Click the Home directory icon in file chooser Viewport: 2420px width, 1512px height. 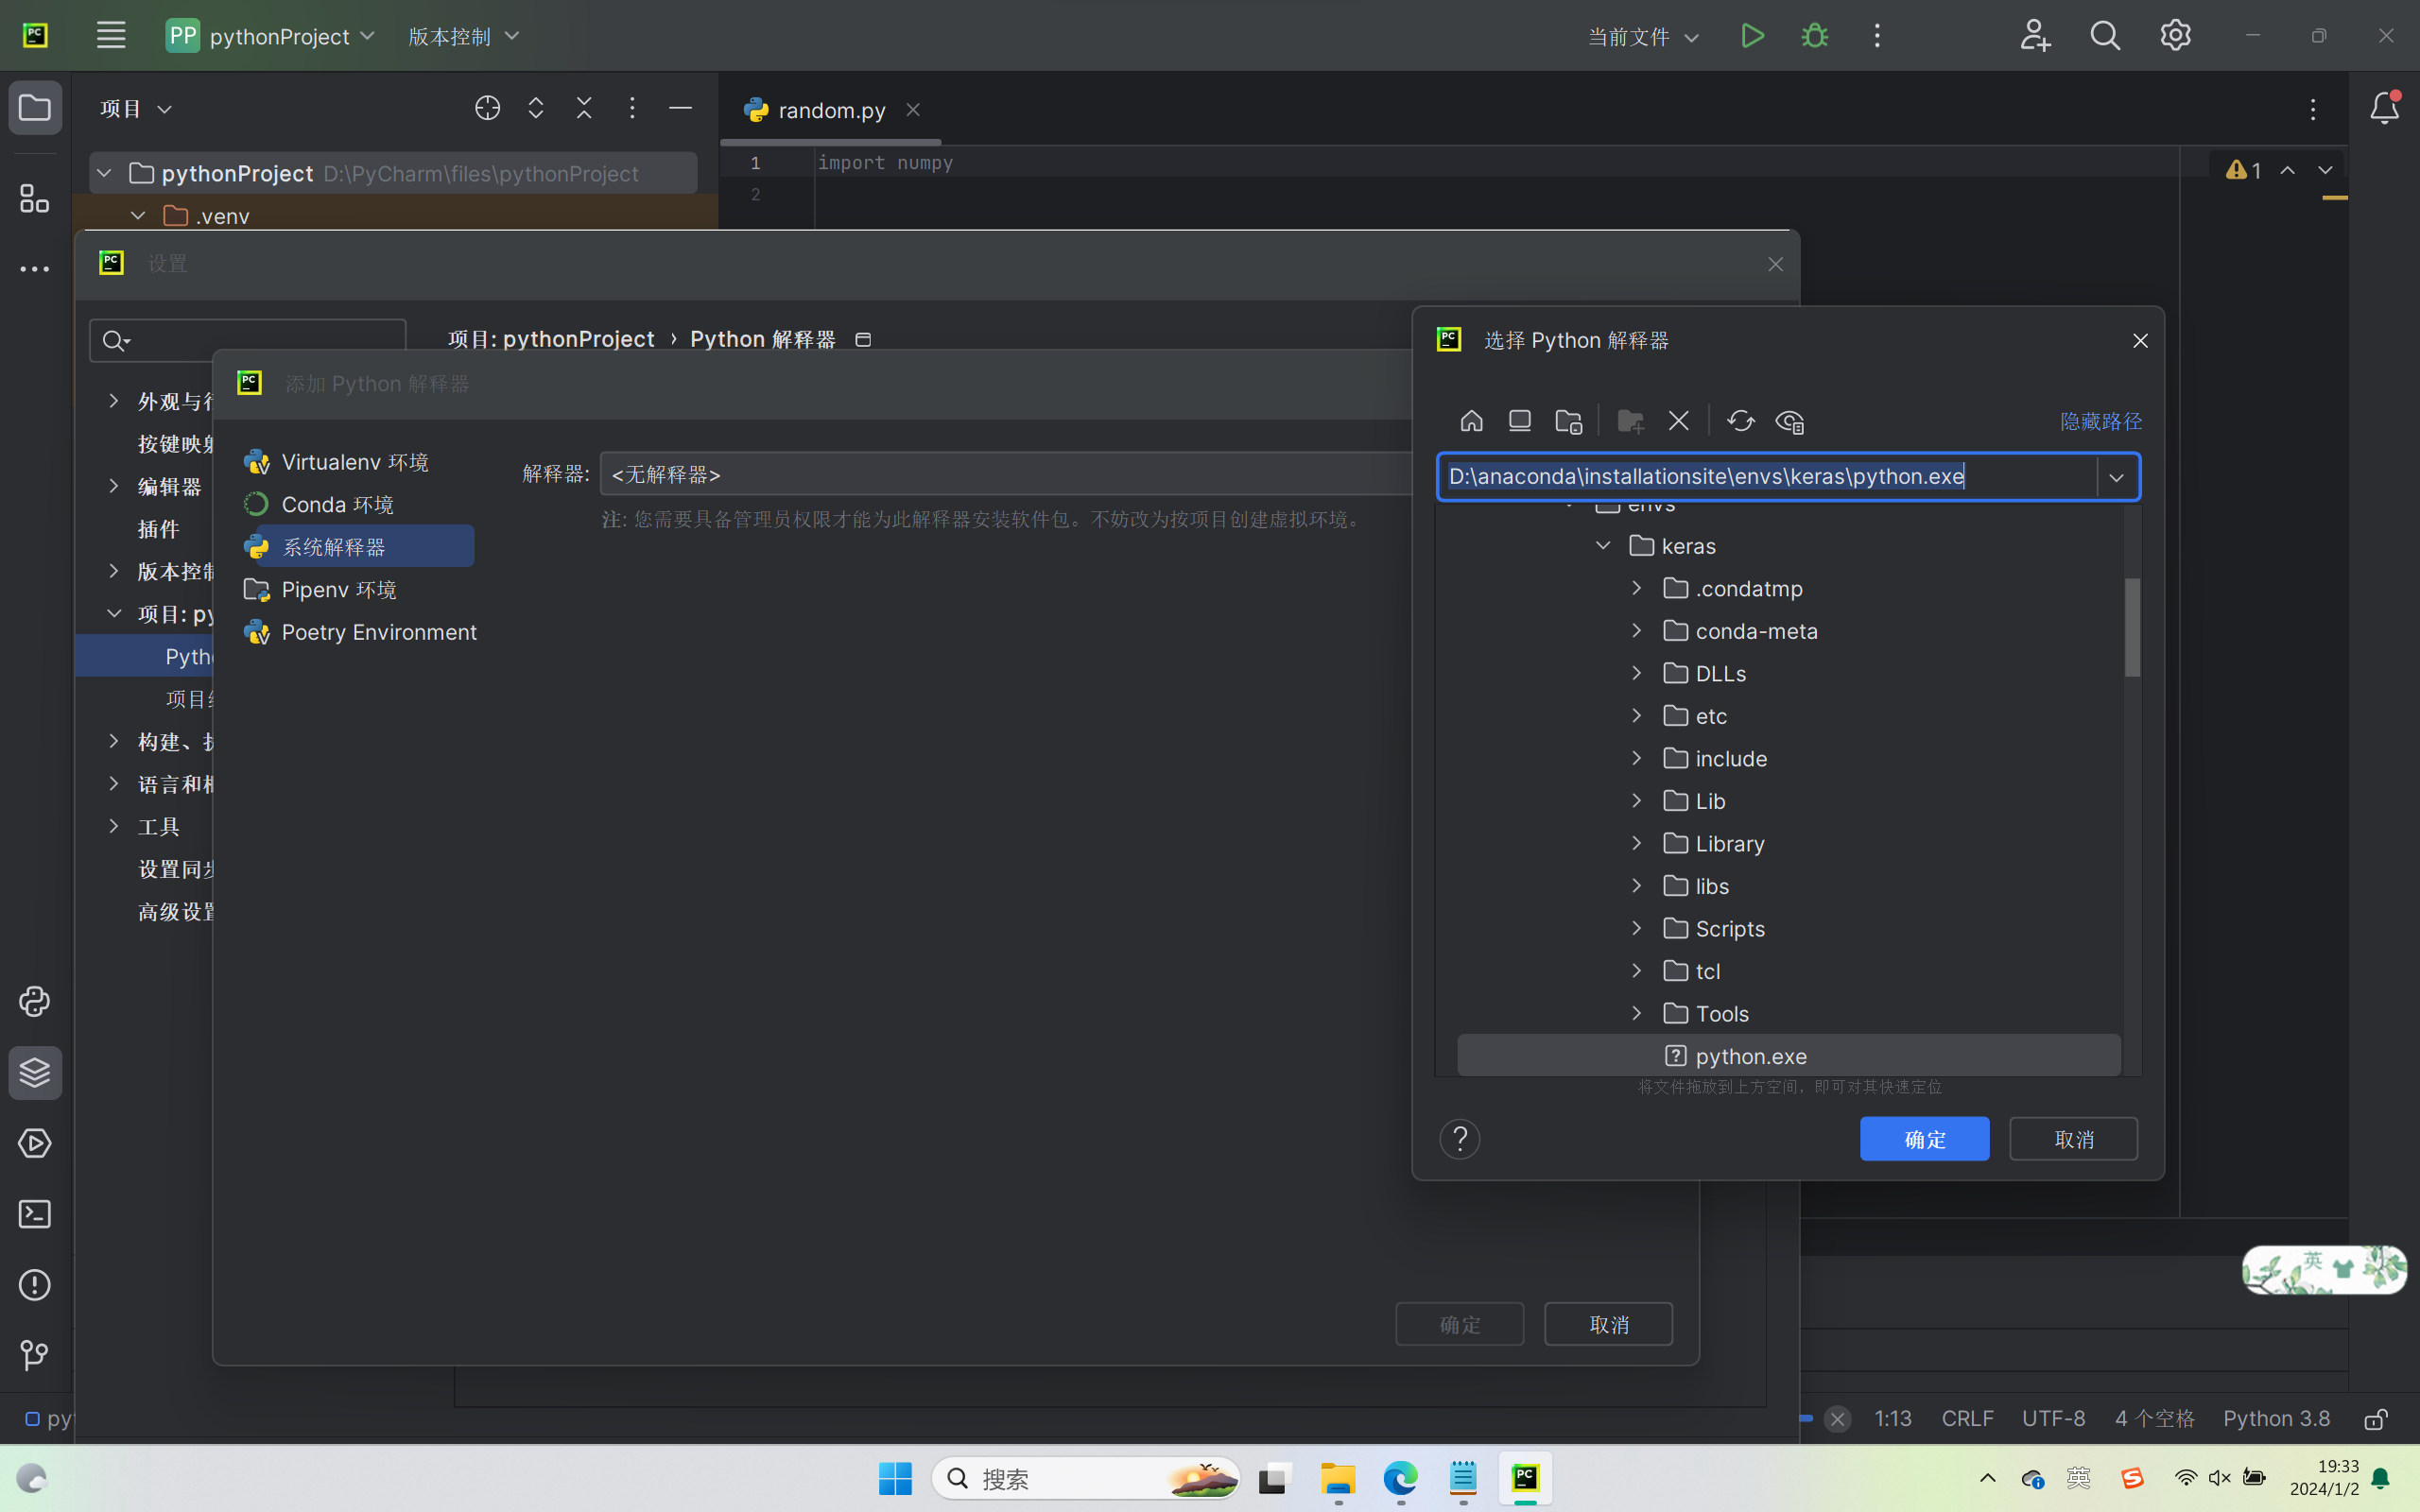tap(1471, 421)
